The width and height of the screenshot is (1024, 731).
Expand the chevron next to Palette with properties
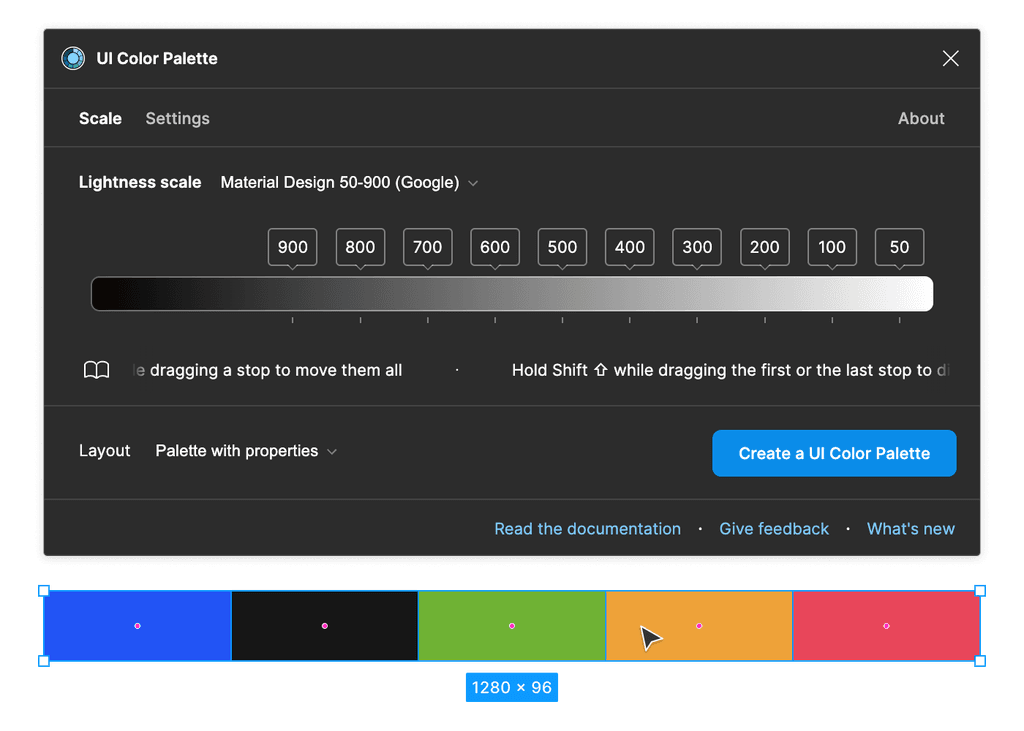coord(331,451)
